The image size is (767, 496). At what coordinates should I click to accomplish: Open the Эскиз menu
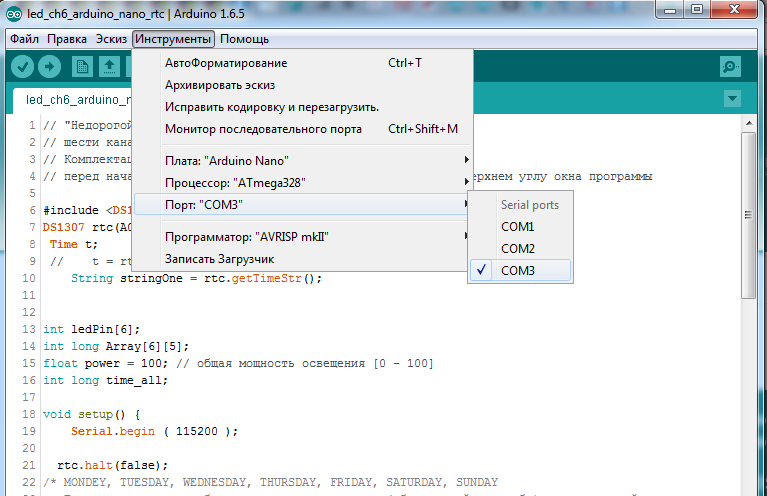111,39
